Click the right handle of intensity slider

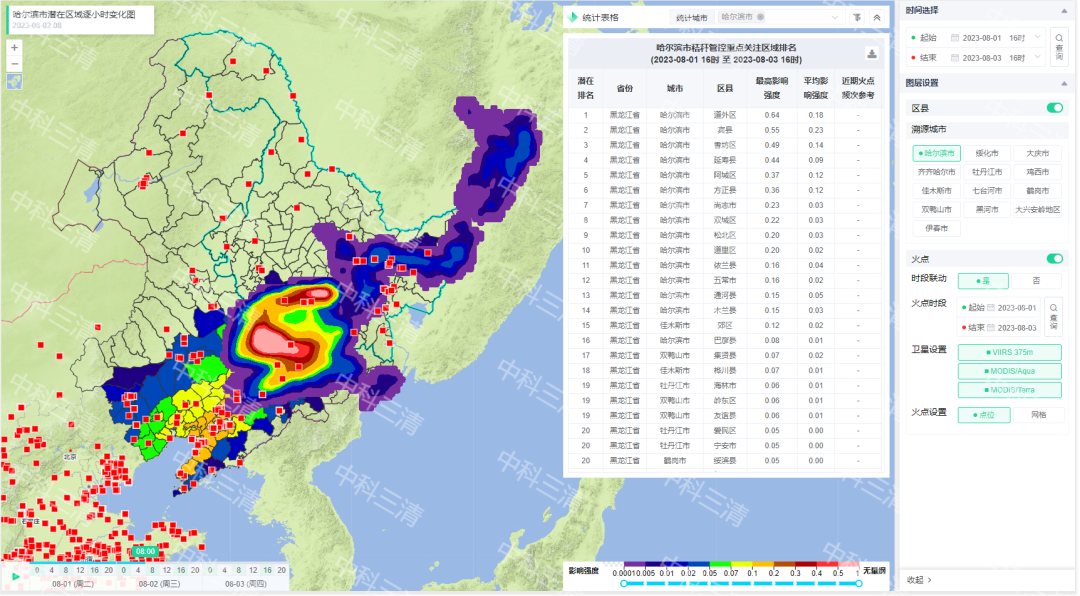(x=859, y=584)
